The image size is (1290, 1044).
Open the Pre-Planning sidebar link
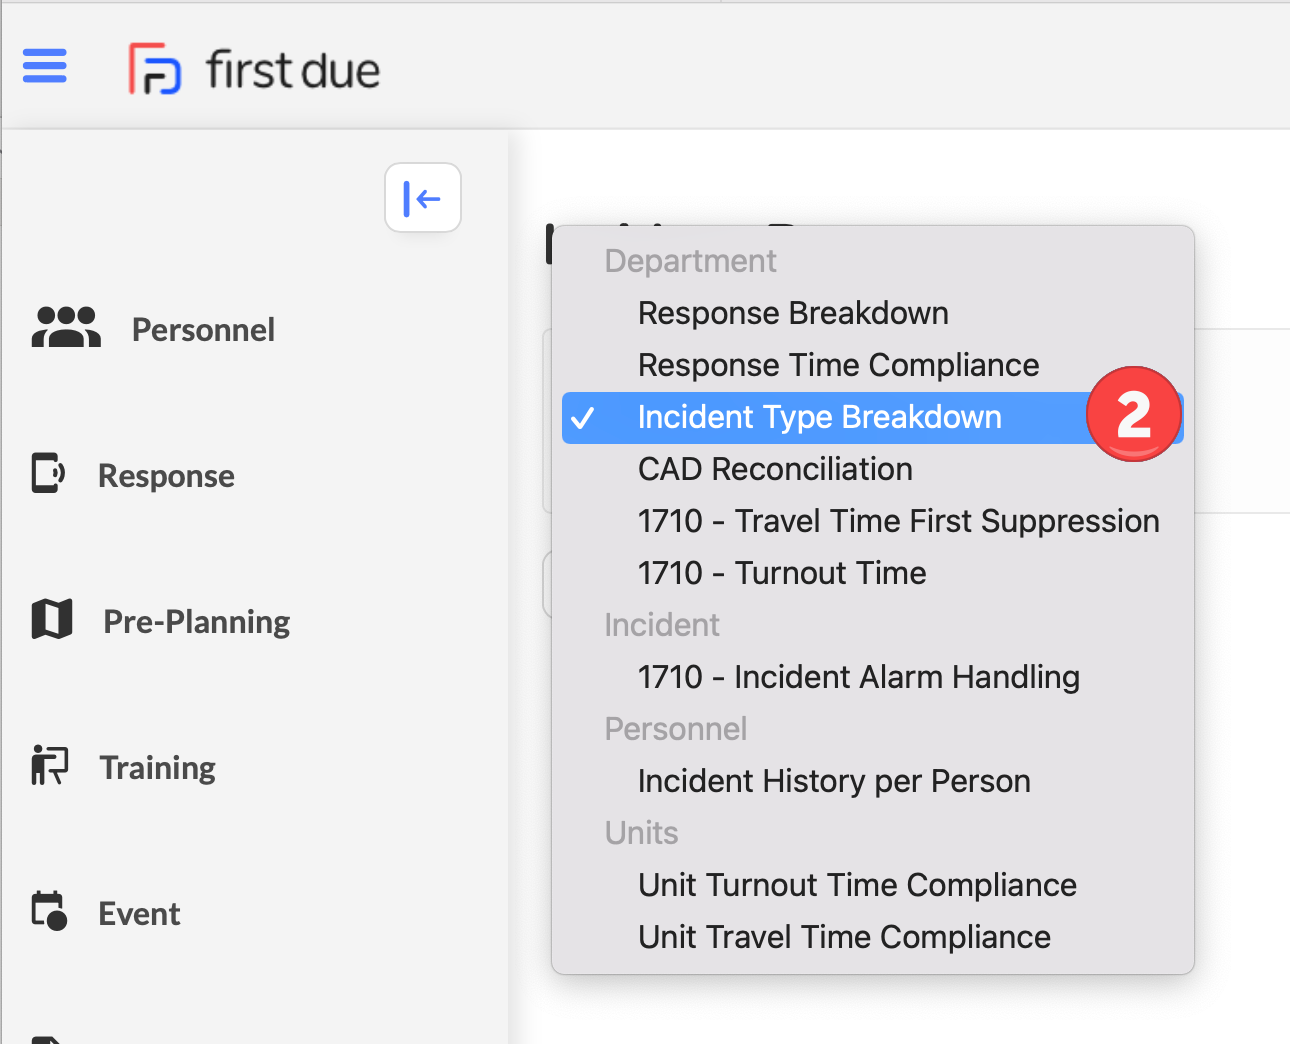click(x=197, y=622)
